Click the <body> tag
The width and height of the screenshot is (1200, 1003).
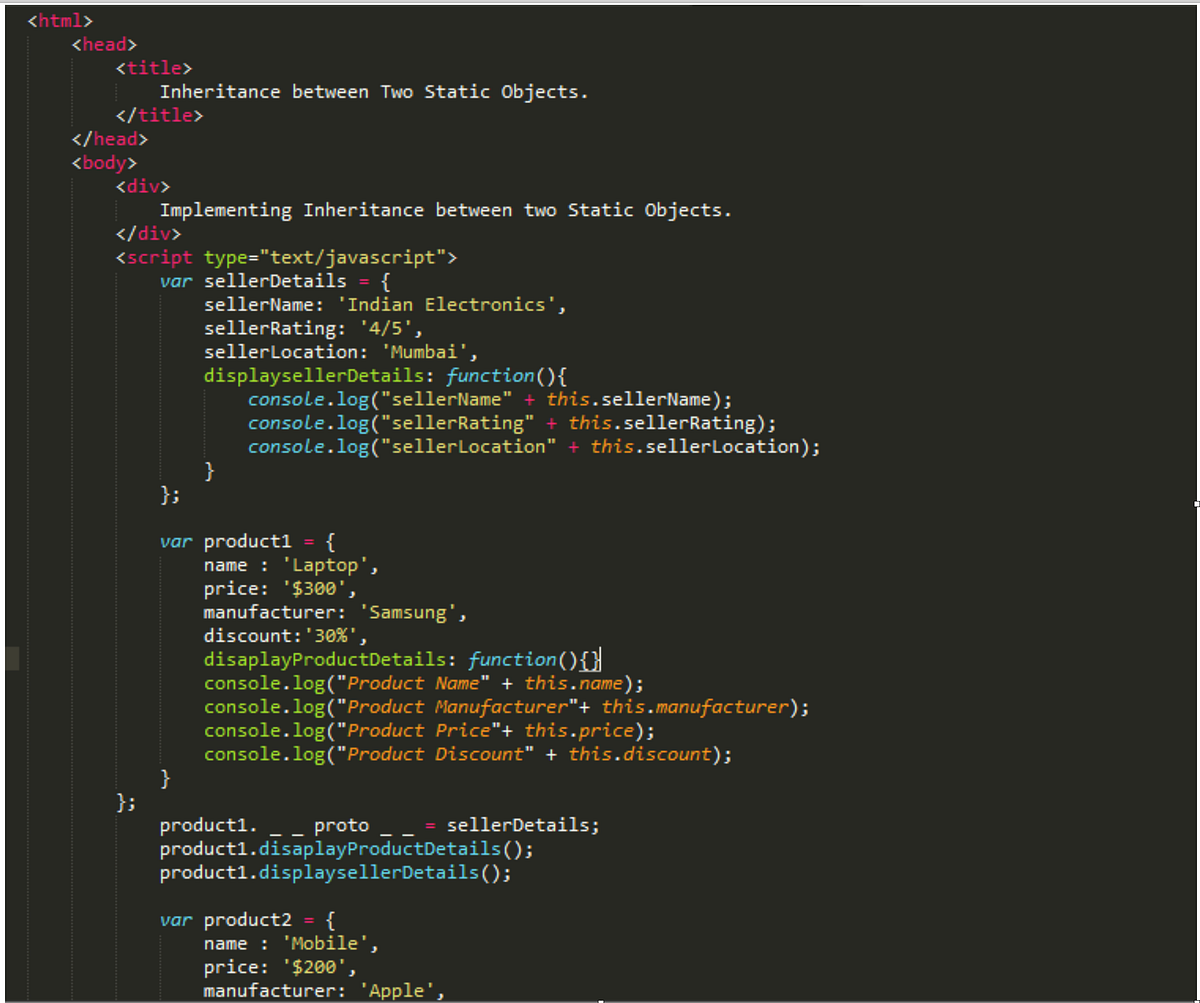pos(106,162)
